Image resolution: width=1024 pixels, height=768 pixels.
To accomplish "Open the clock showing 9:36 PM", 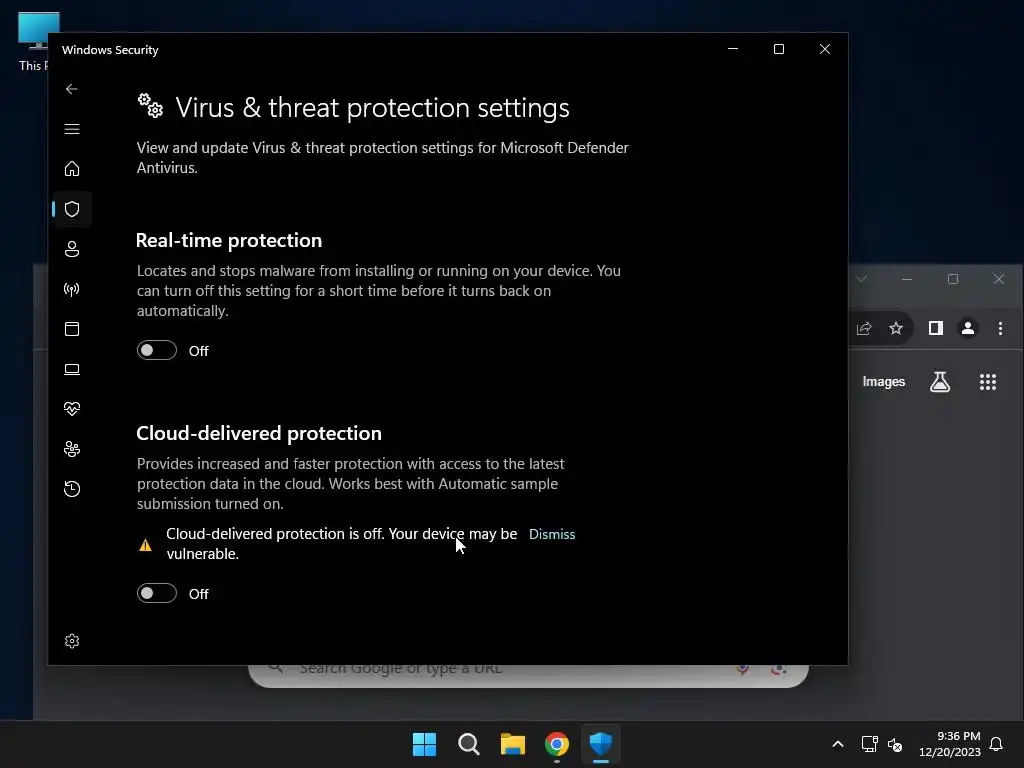I will pos(950,744).
